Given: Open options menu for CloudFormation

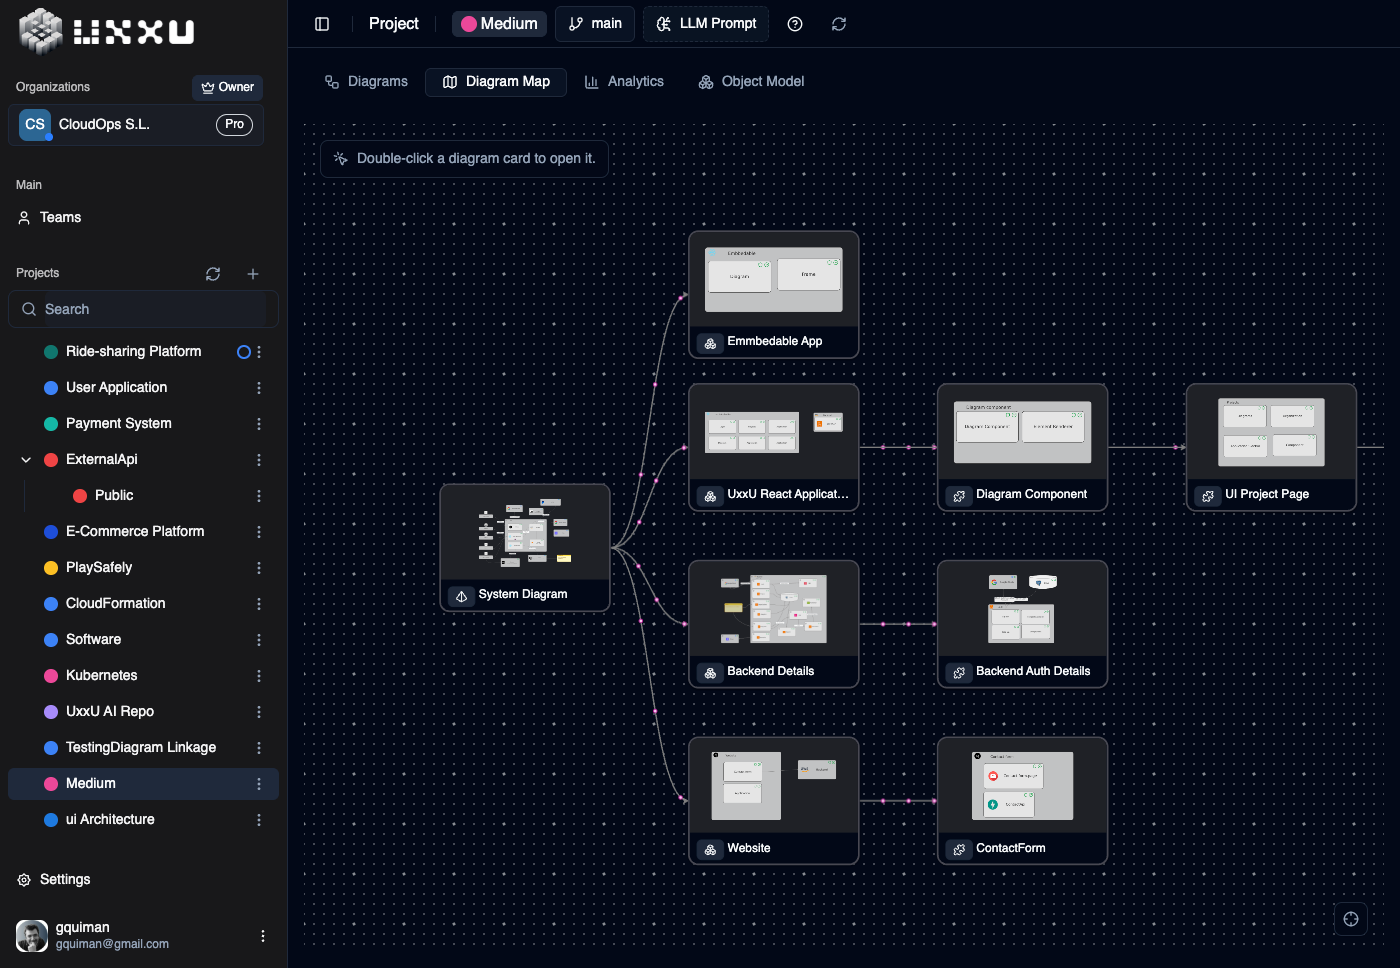Looking at the screenshot, I should pyautogui.click(x=259, y=604).
